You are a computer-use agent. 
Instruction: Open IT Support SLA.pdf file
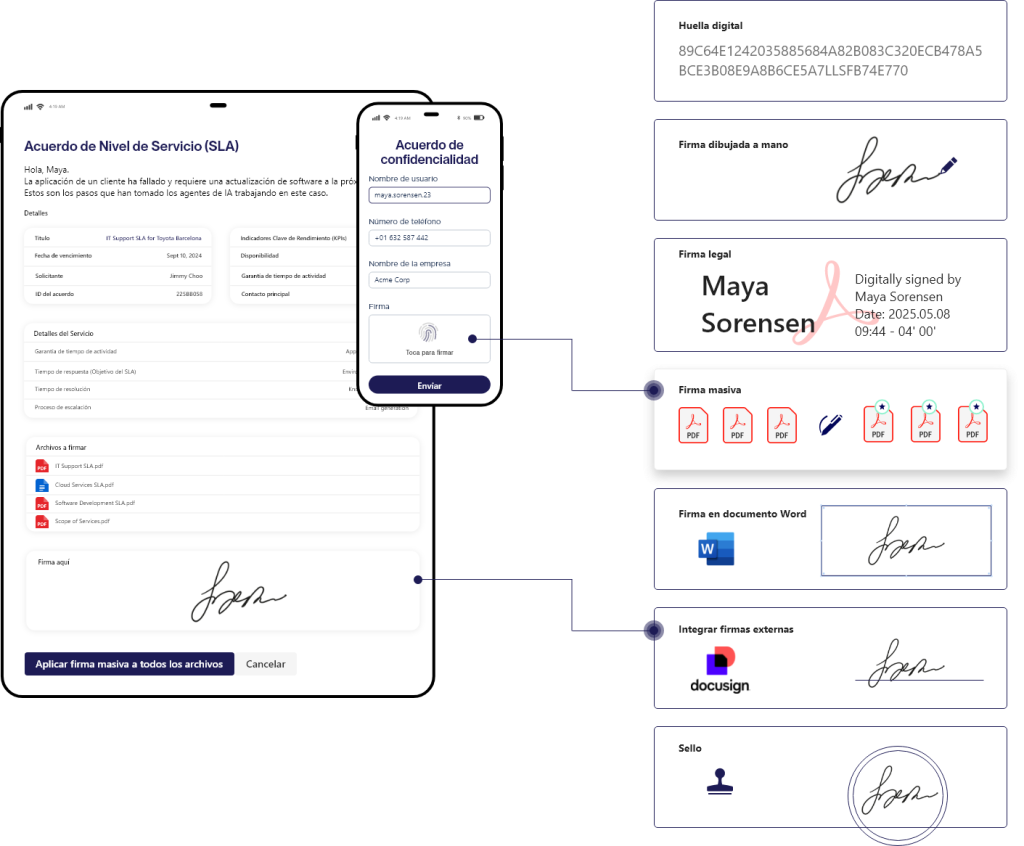[78, 466]
